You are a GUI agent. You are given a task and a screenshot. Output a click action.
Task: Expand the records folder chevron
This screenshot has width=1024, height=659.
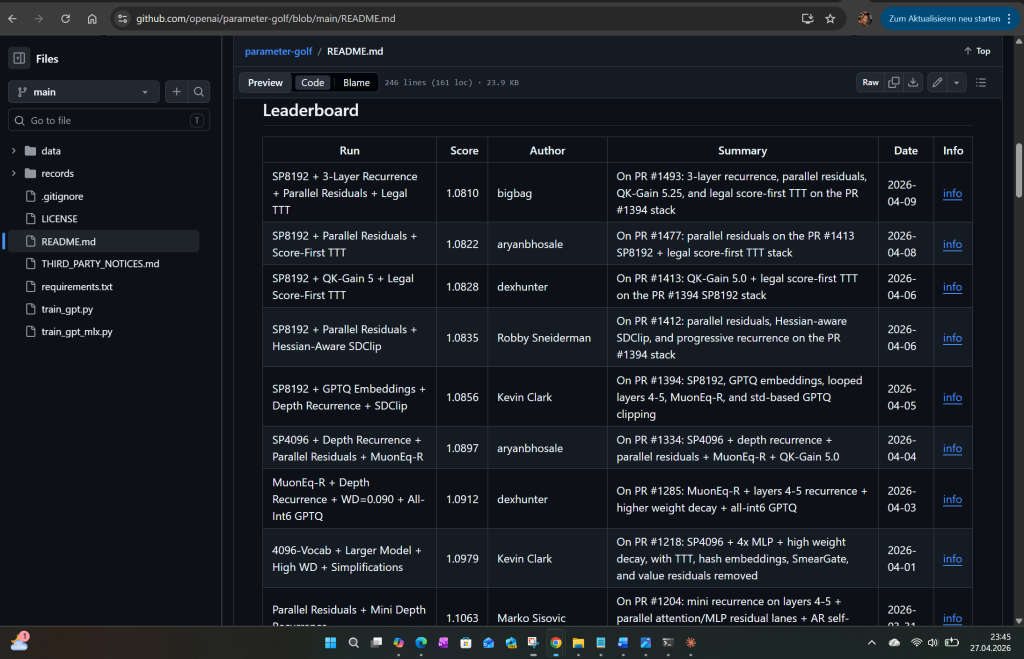point(14,173)
